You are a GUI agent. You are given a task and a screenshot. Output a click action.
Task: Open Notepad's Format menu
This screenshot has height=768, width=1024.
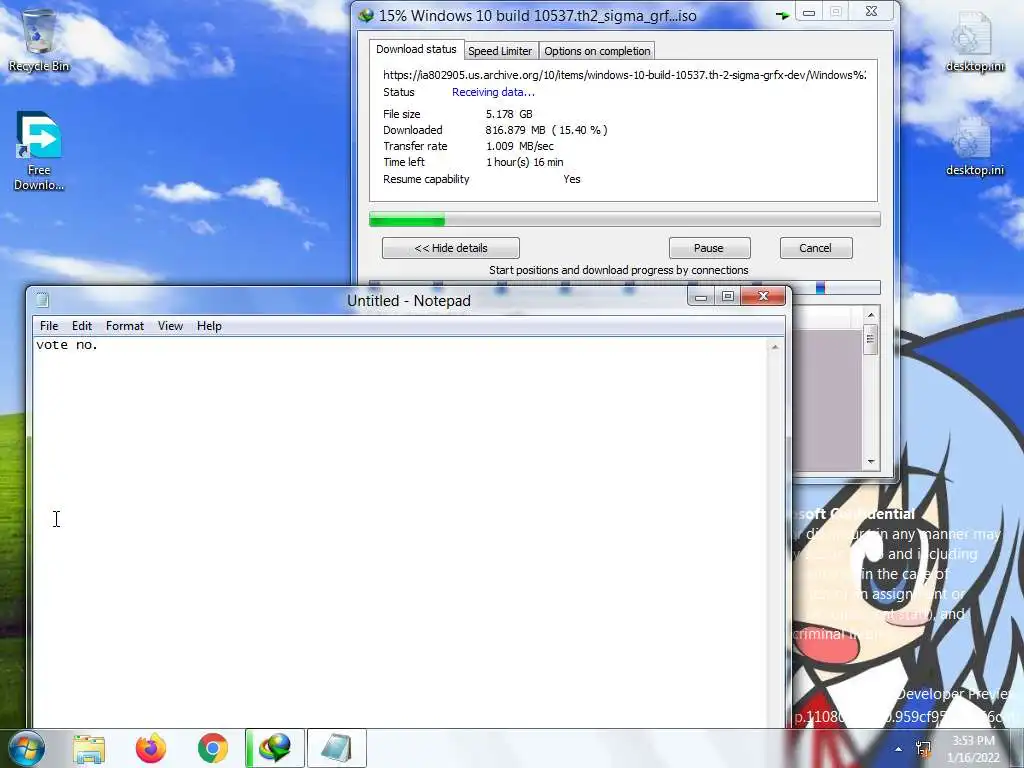tap(125, 326)
